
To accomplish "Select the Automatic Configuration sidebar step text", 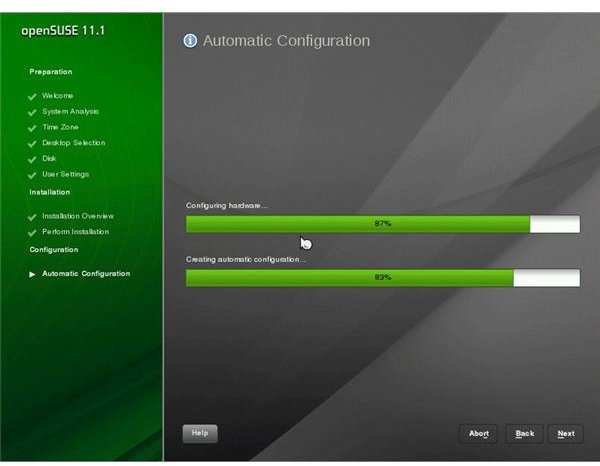I will tap(86, 274).
